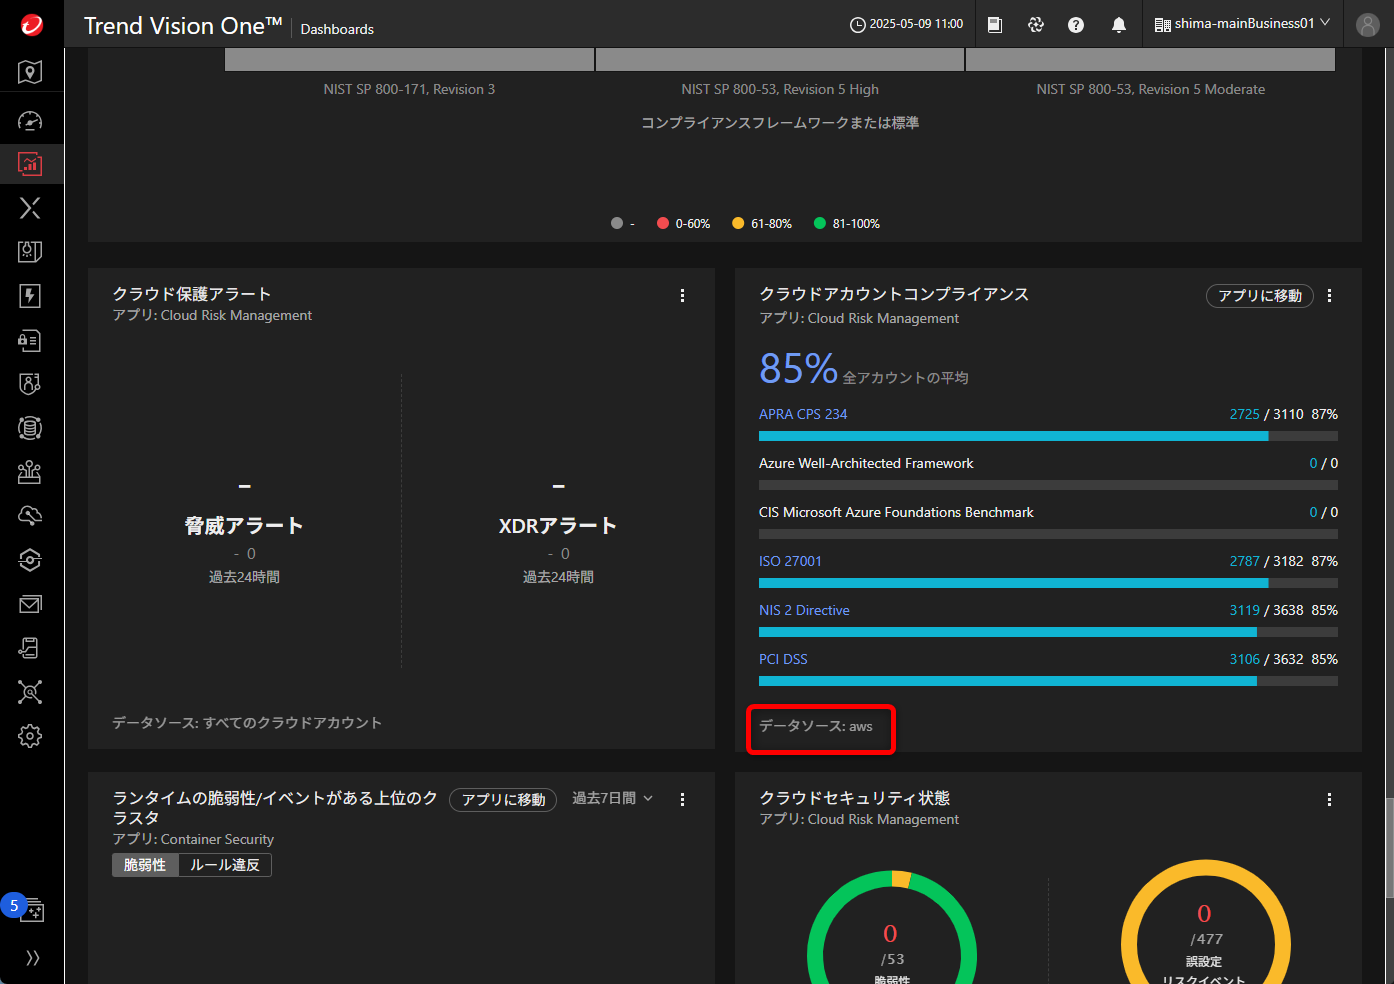Open the gauge speedometer sidebar icon
The height and width of the screenshot is (984, 1394).
(x=30, y=121)
